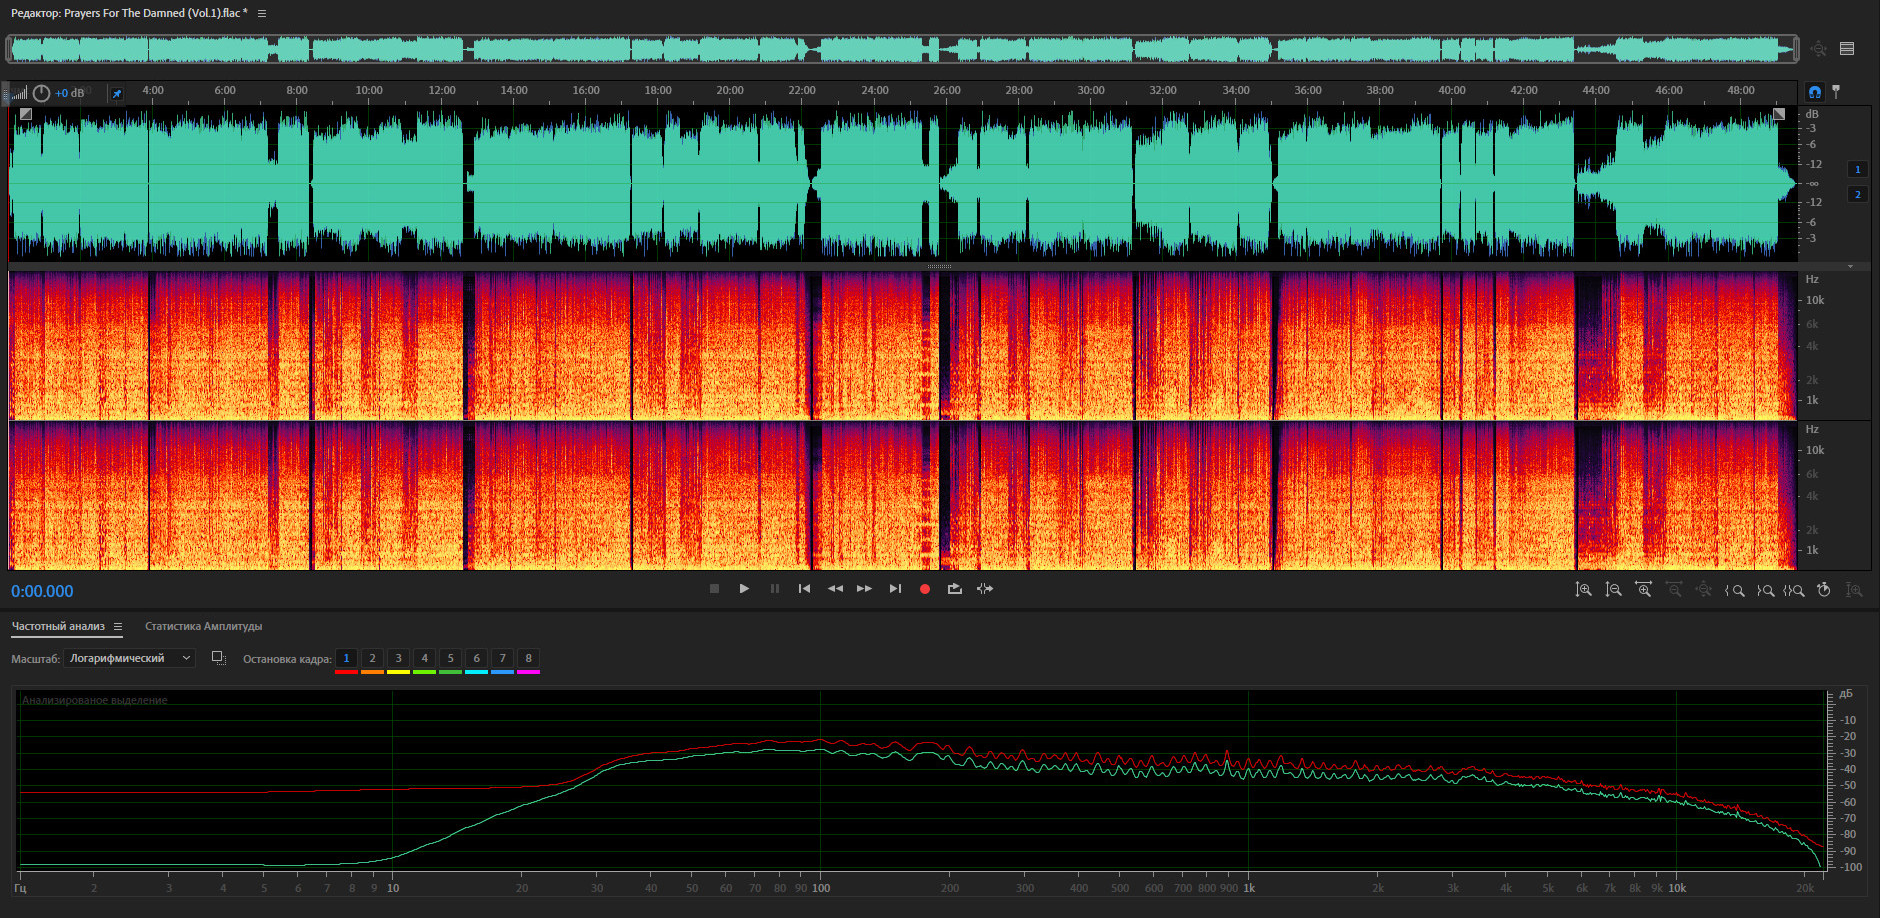Zoom to selection in point
Image resolution: width=1880 pixels, height=918 pixels.
(x=1734, y=590)
